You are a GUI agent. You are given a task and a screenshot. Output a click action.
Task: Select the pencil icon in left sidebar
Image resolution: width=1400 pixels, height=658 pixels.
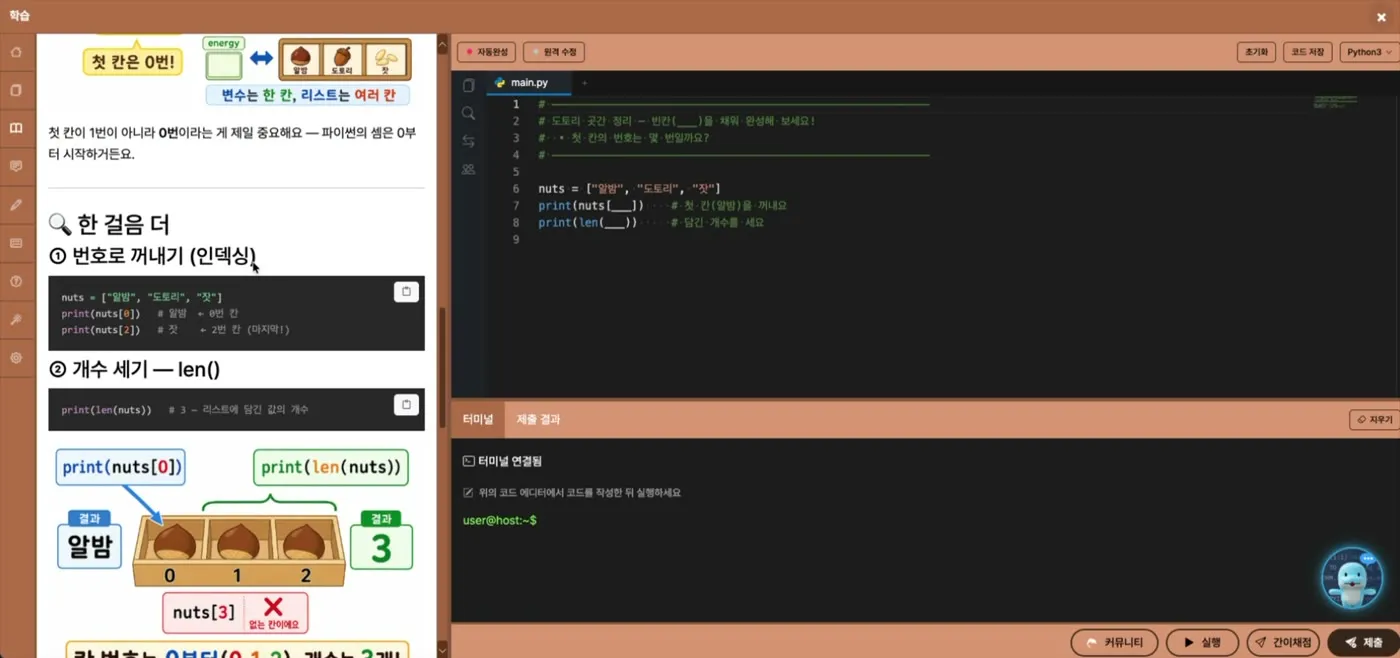(16, 204)
